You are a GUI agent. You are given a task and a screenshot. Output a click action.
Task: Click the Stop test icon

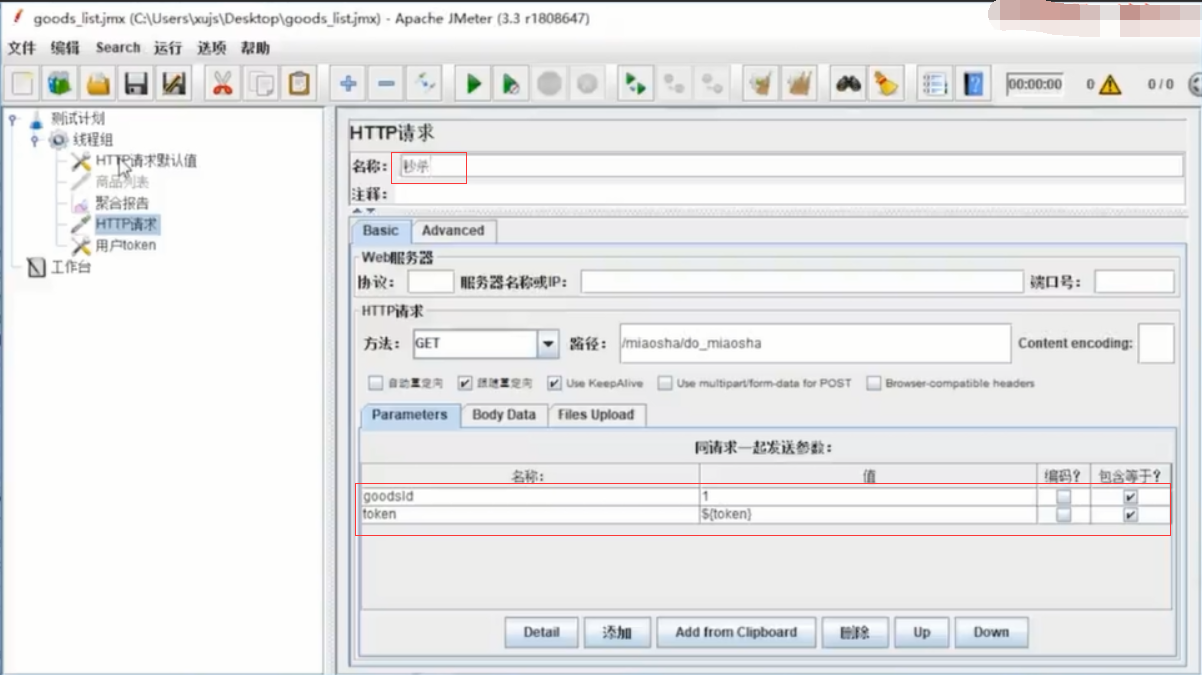(549, 84)
